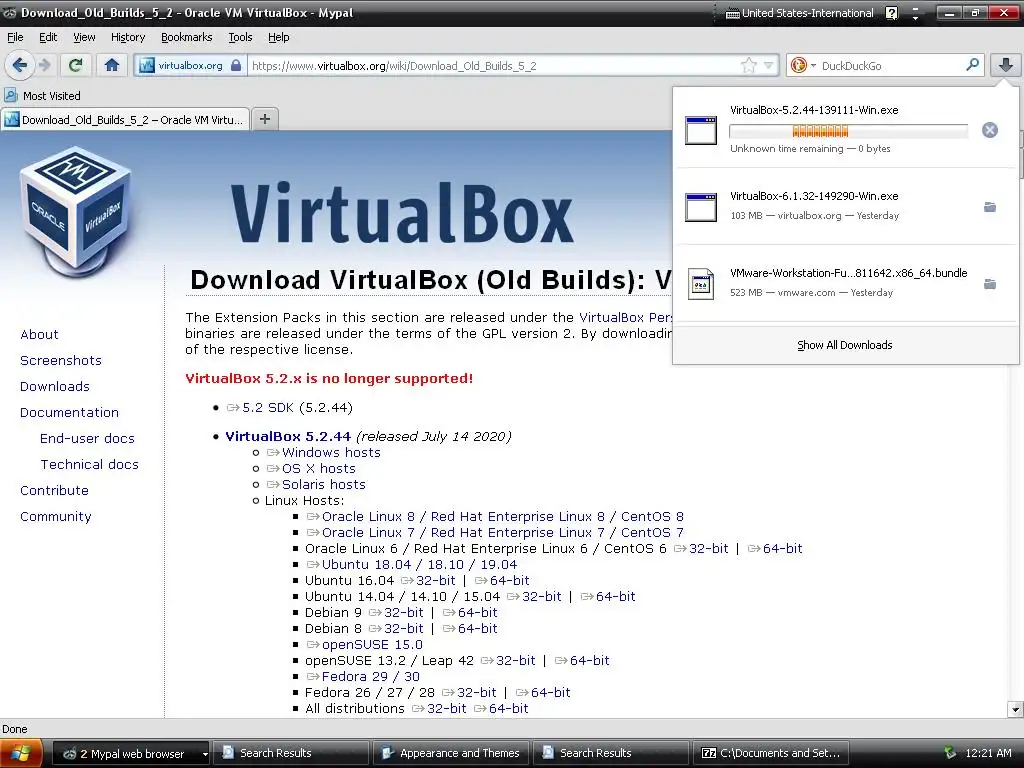Reload the page with the refresh icon
The image size is (1024, 768).
75,65
